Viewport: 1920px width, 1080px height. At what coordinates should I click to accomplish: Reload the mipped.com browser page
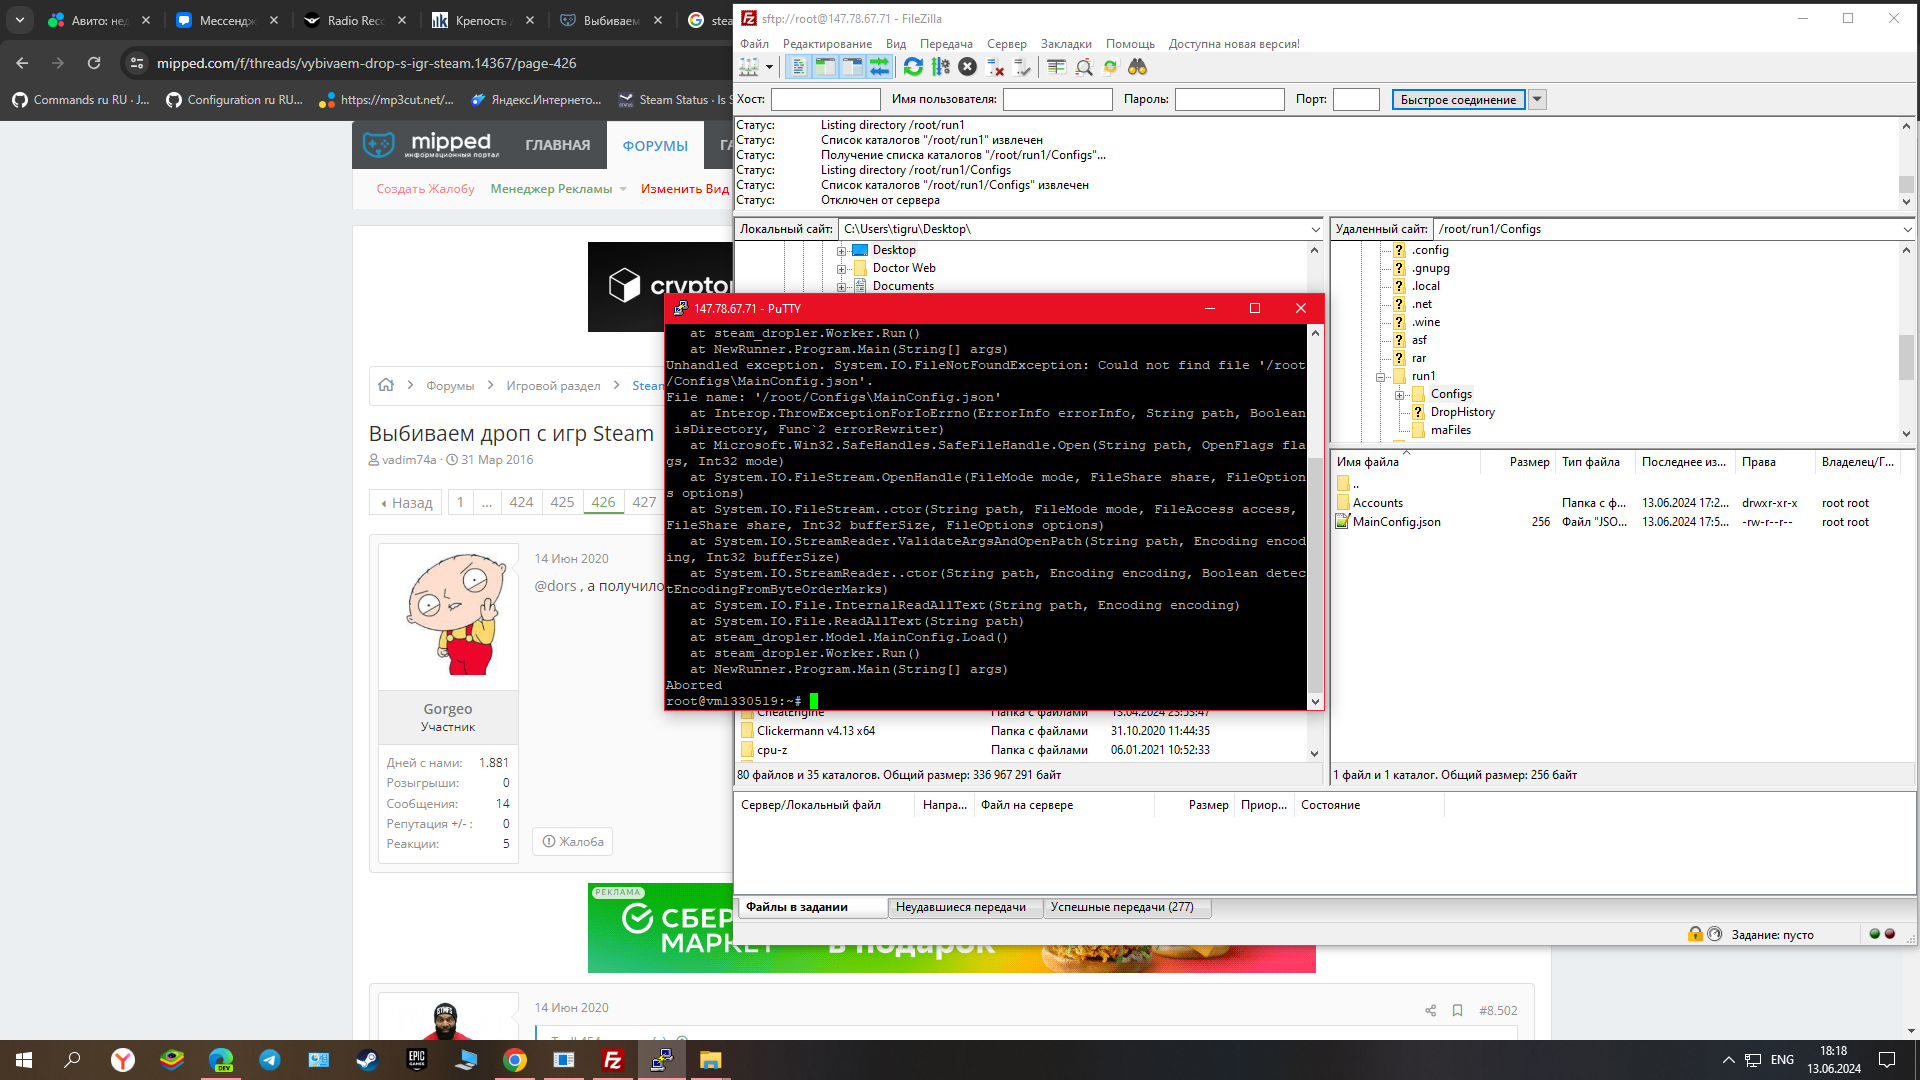(x=94, y=63)
